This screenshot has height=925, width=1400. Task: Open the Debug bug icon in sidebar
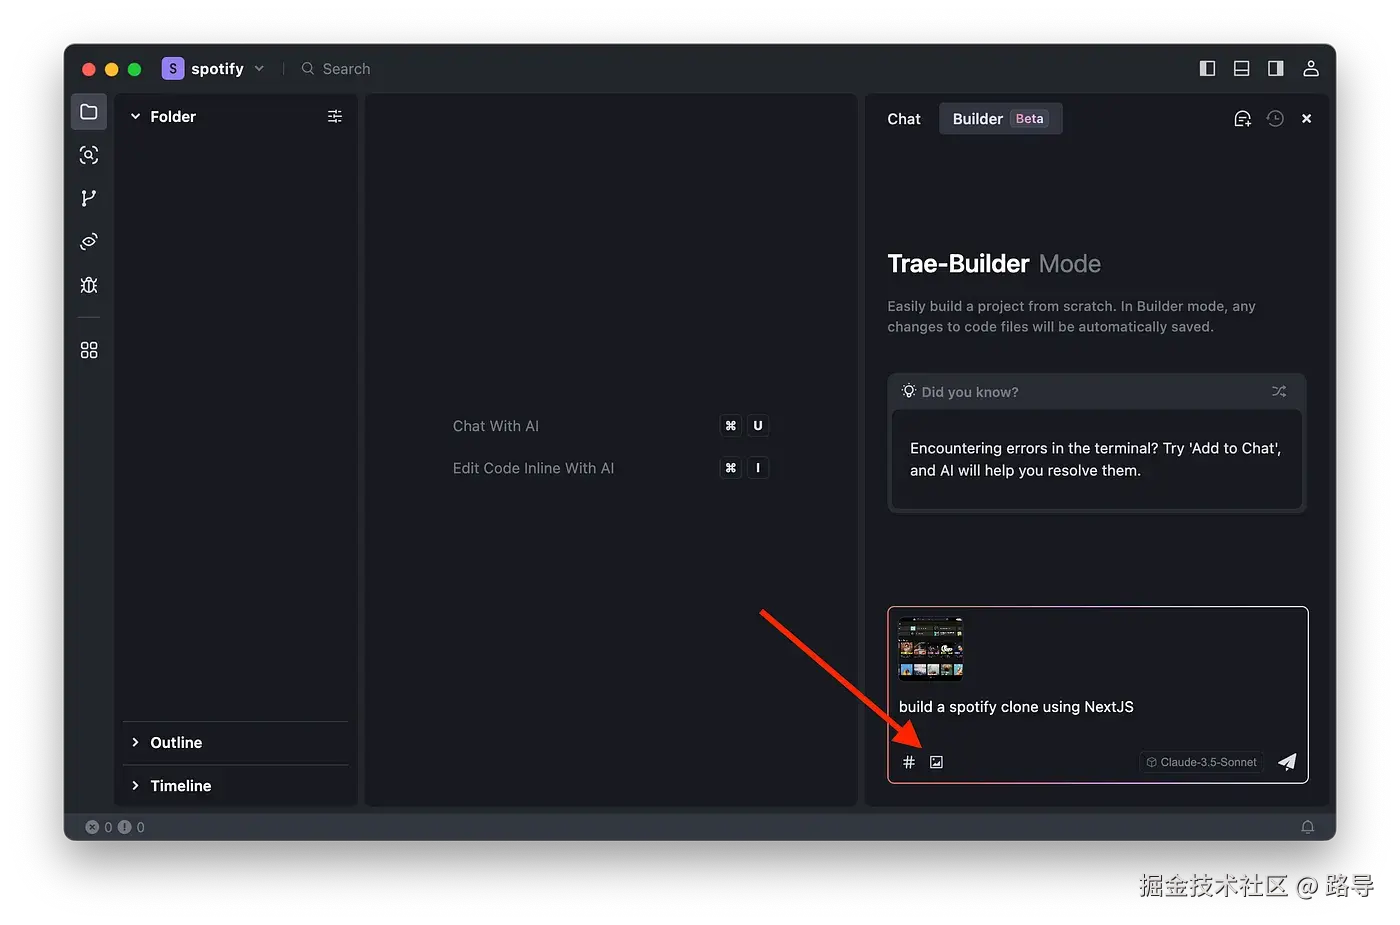pos(89,285)
